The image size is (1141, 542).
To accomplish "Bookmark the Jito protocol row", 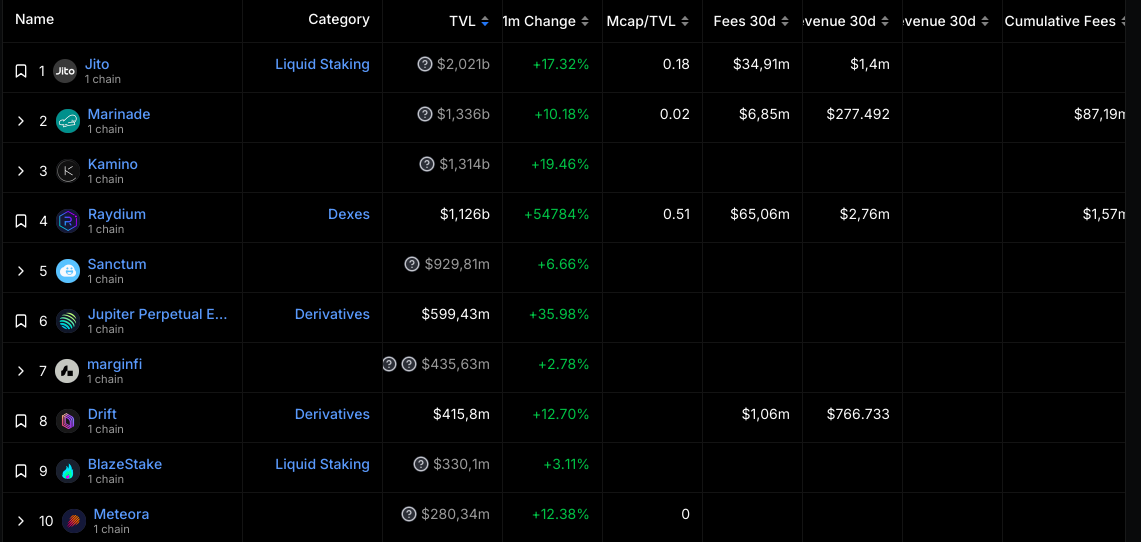I will tap(21, 71).
